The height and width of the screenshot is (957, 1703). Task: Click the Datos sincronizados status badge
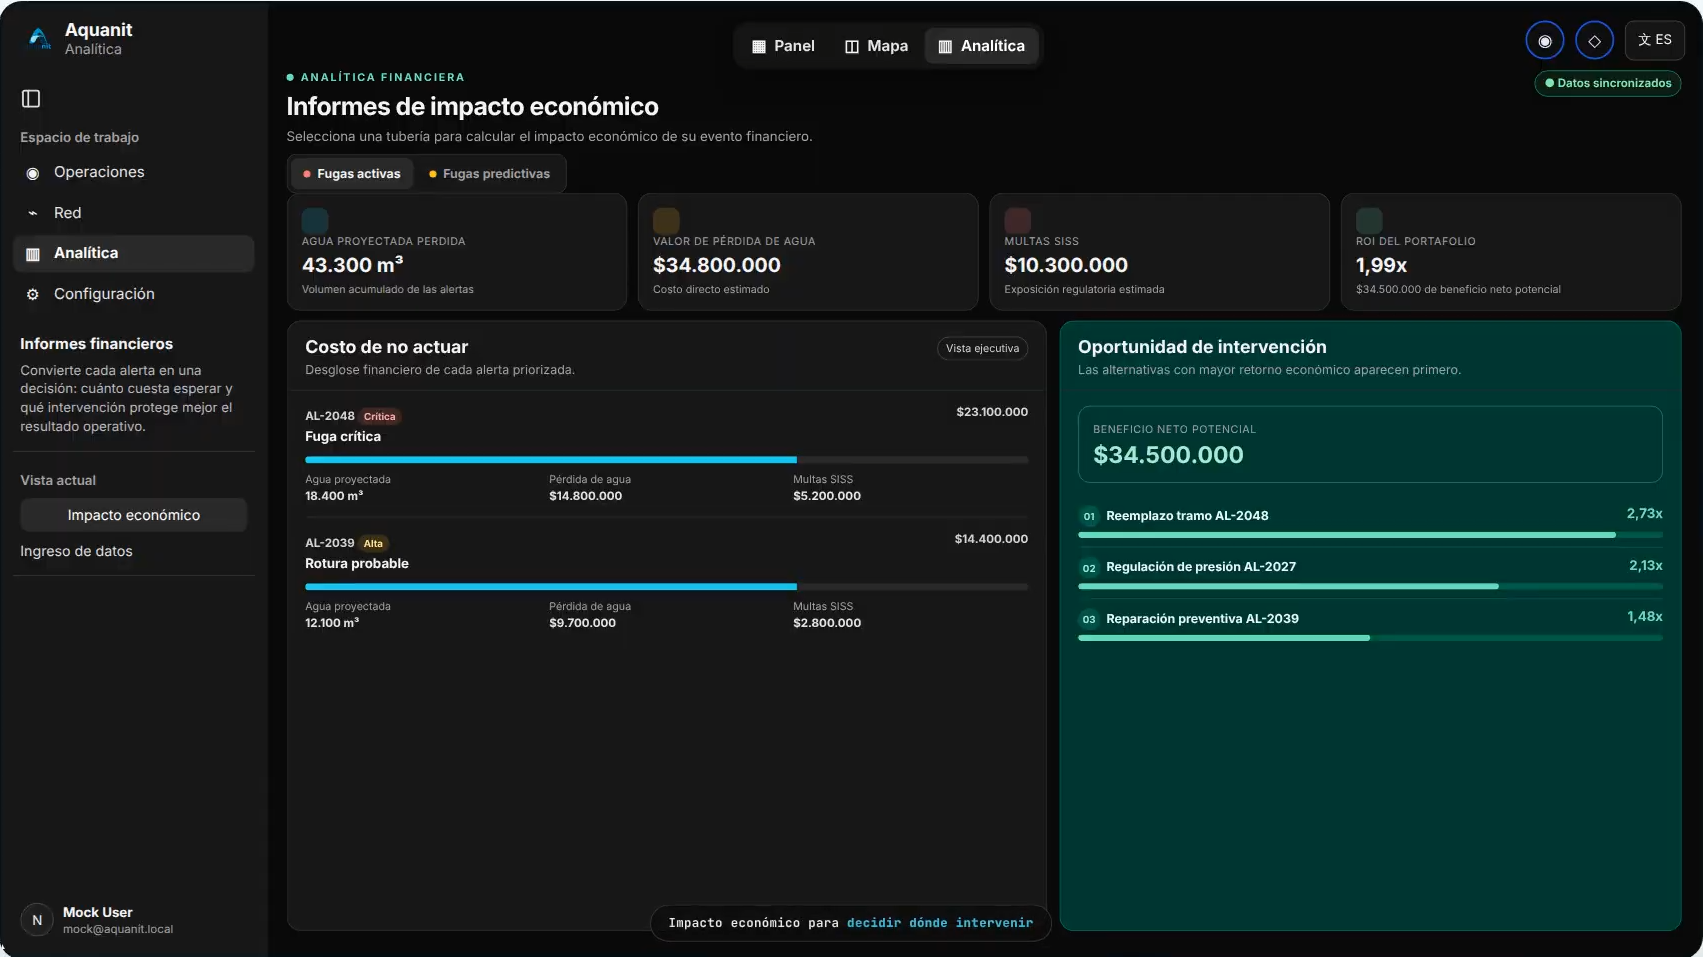[1608, 83]
